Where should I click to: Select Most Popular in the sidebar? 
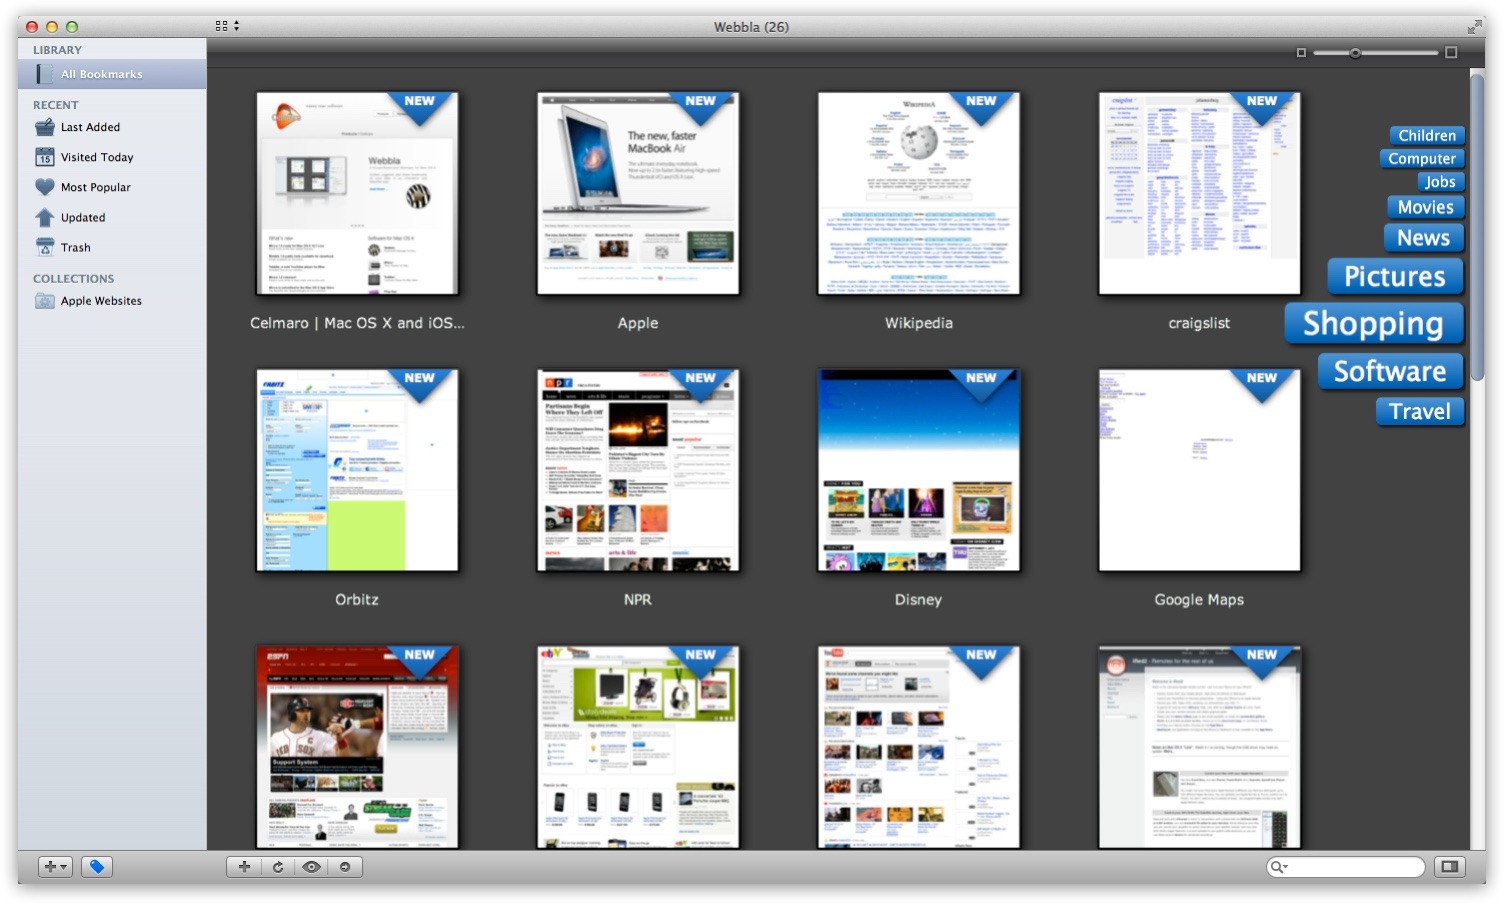click(x=96, y=187)
